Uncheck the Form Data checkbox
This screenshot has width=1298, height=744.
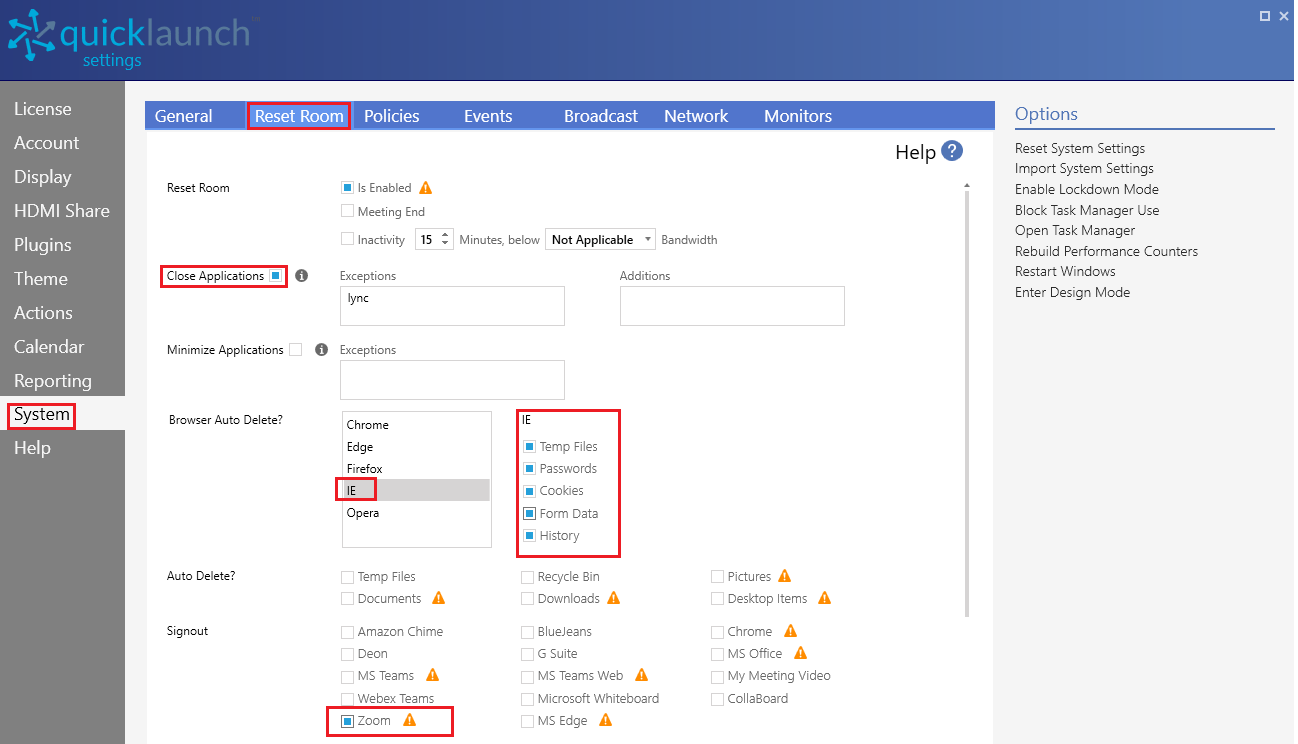point(530,513)
